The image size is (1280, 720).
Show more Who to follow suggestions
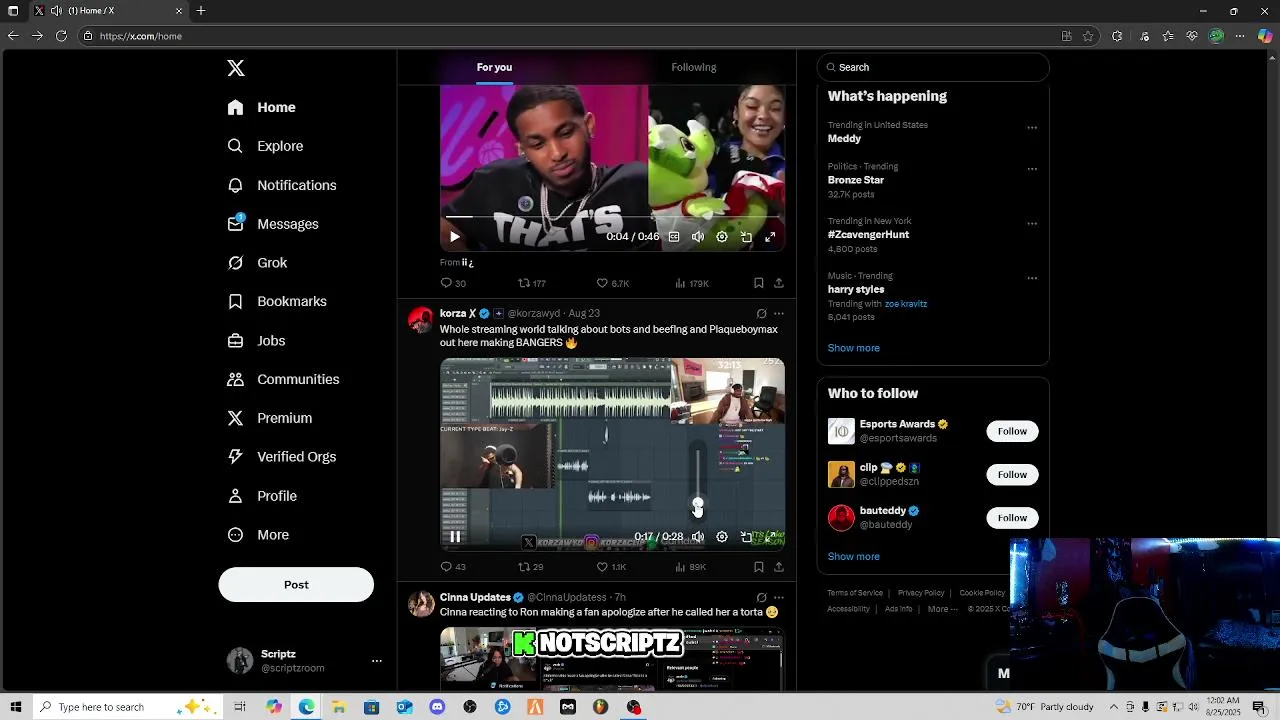(x=854, y=556)
